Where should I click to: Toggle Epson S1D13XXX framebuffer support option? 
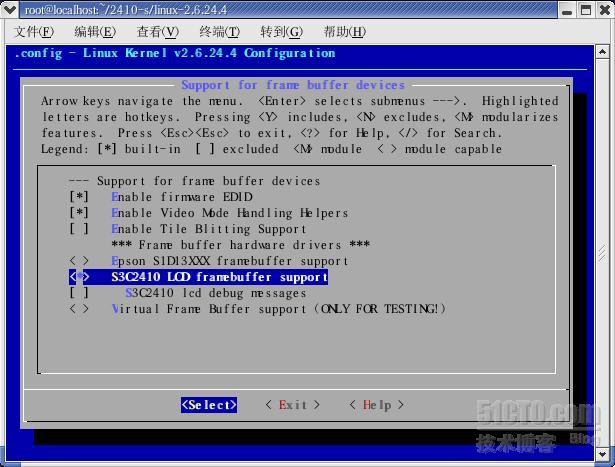point(79,261)
